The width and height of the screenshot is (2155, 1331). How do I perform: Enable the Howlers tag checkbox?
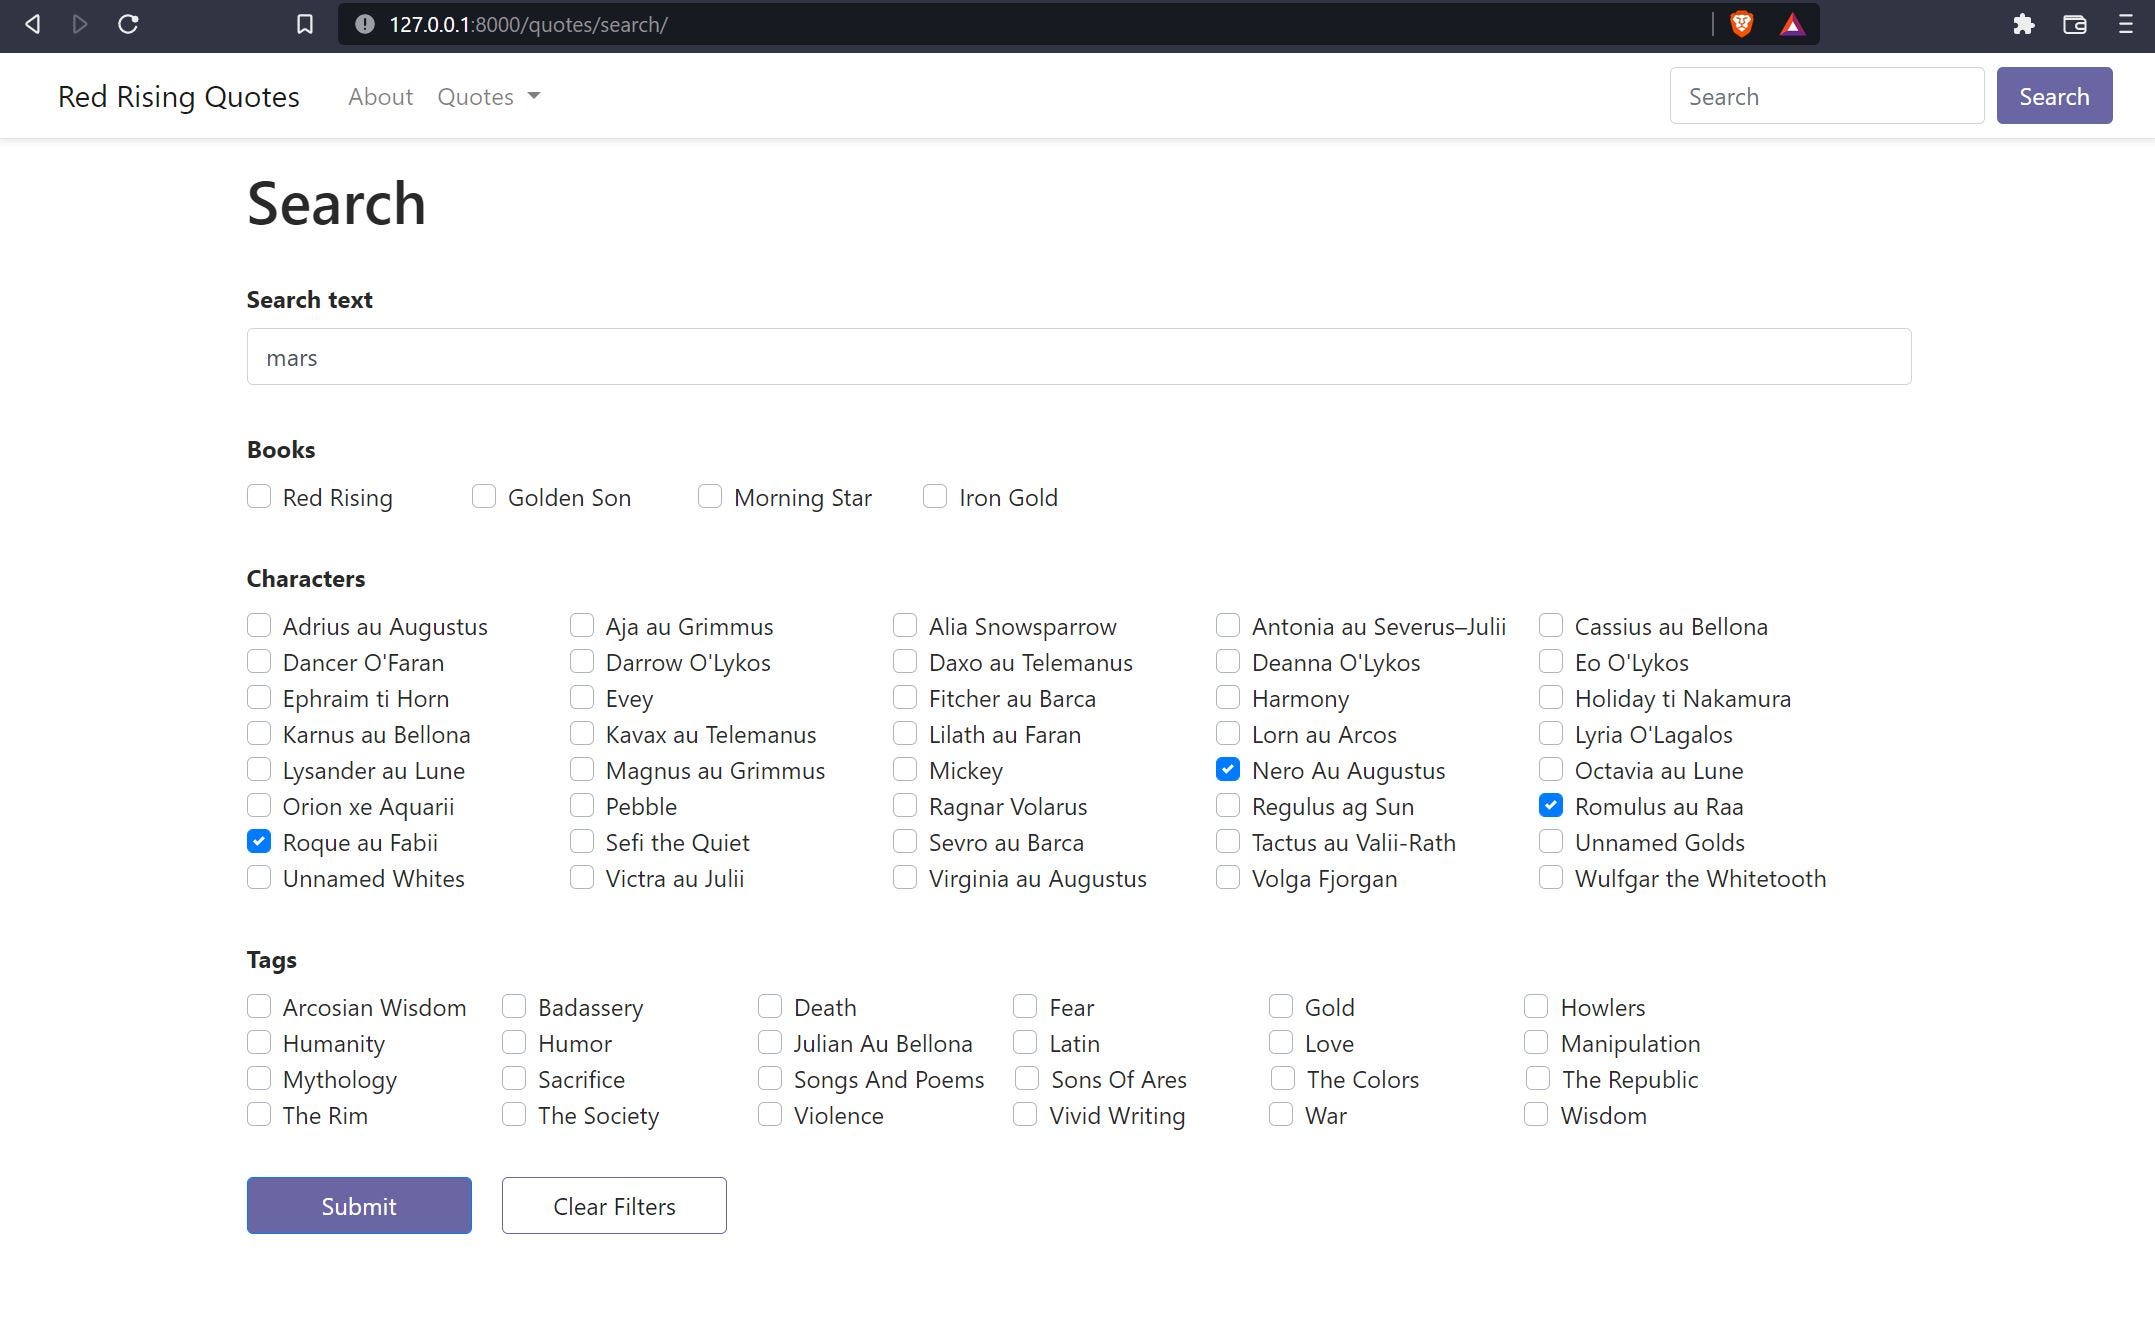pyautogui.click(x=1536, y=1006)
